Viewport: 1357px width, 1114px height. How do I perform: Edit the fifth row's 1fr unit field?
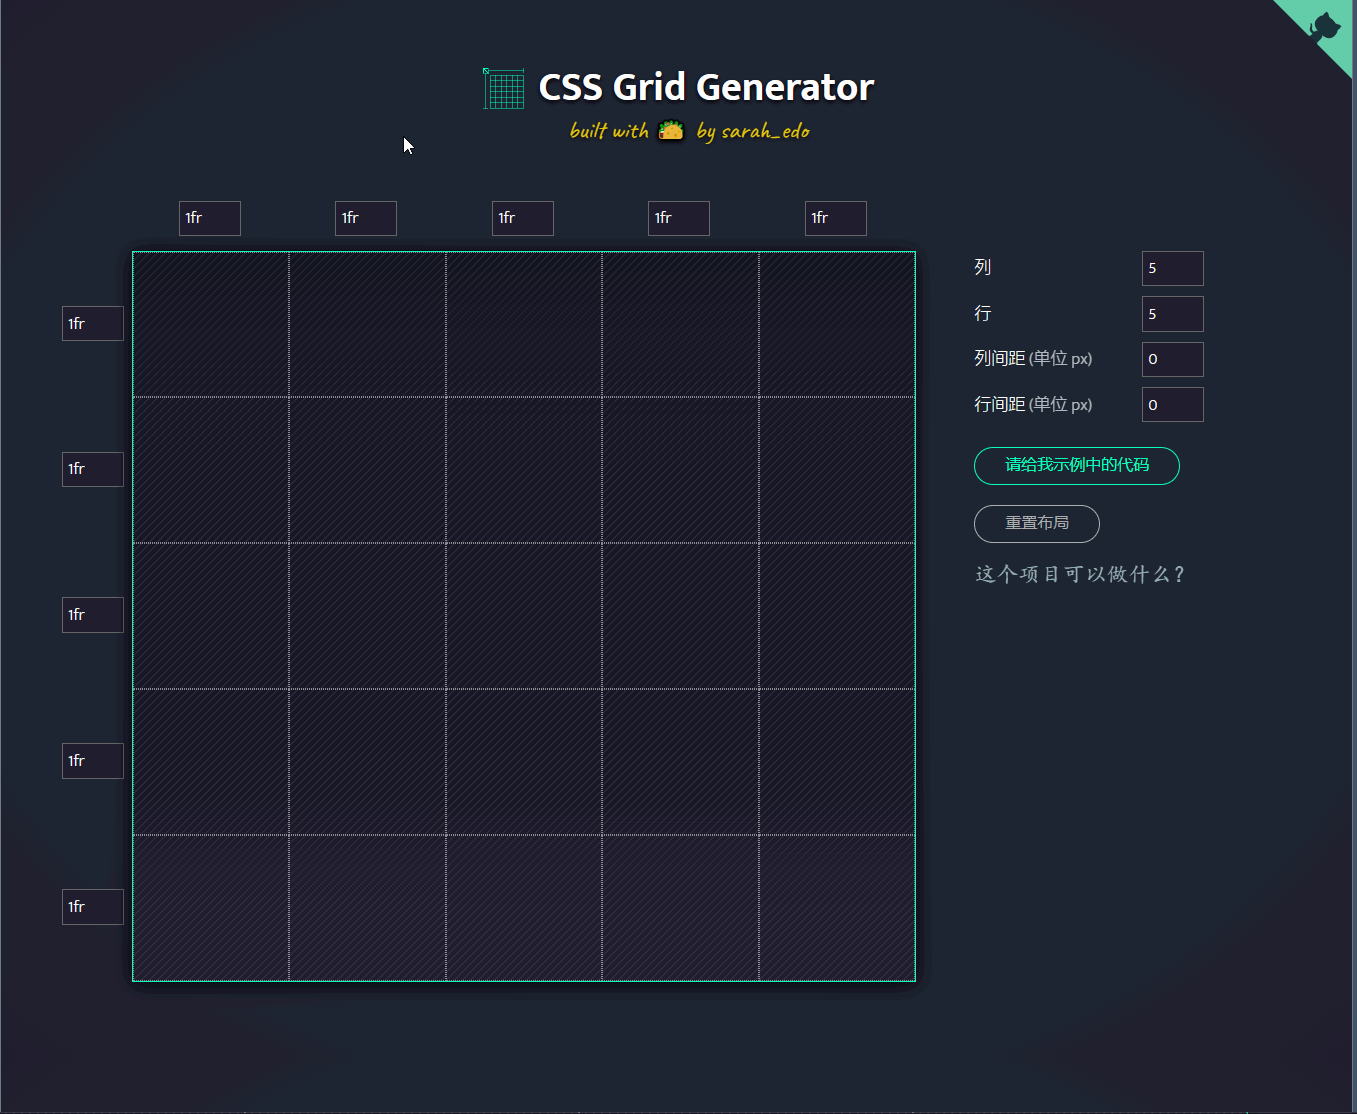[93, 907]
